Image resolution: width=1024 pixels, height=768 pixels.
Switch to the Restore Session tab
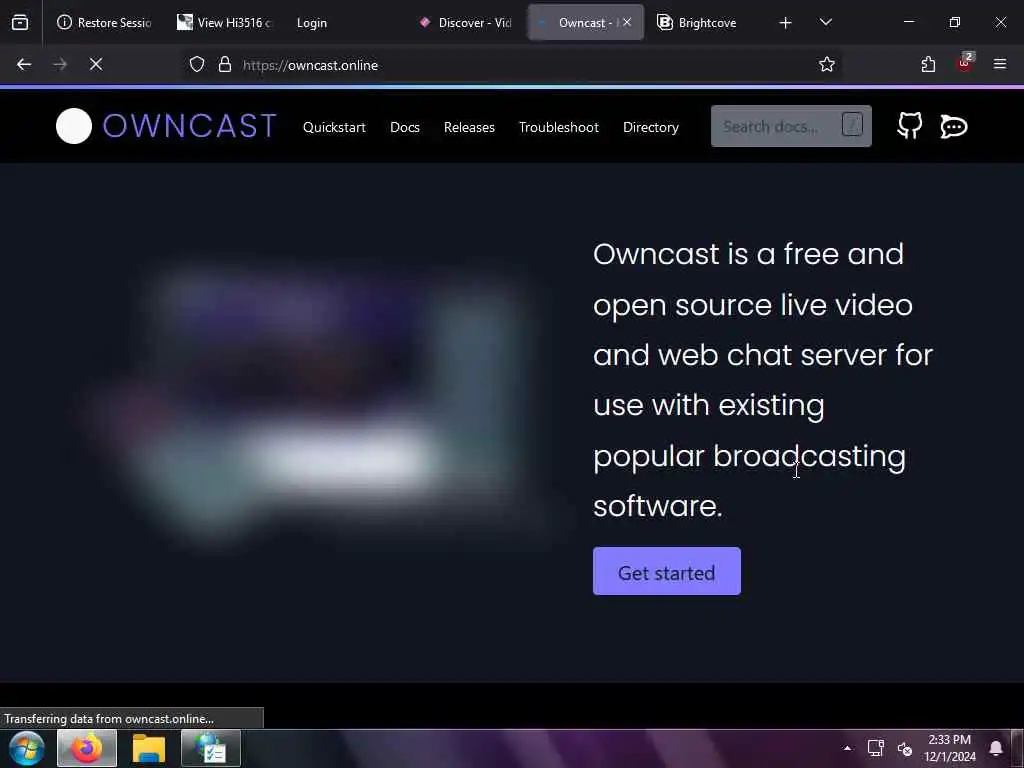point(104,22)
